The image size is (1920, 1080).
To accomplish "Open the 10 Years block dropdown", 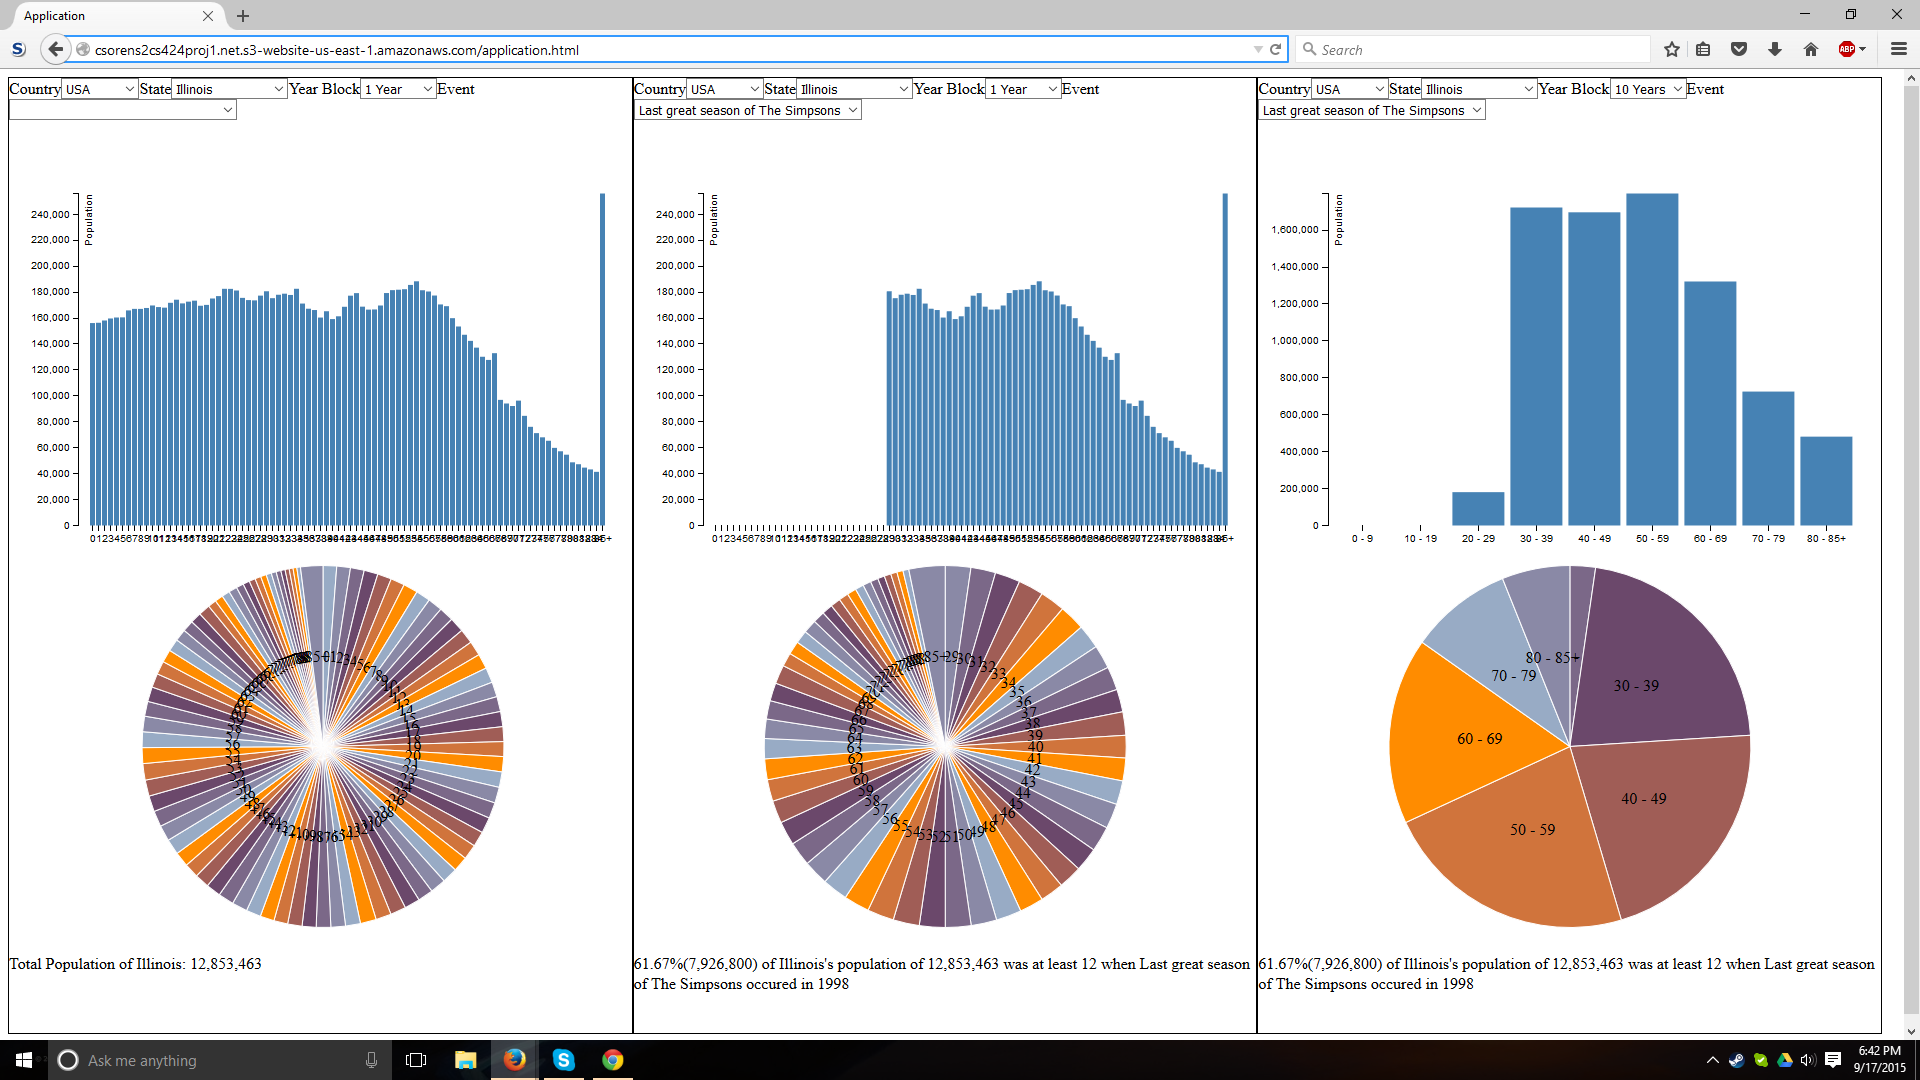I will (1648, 89).
